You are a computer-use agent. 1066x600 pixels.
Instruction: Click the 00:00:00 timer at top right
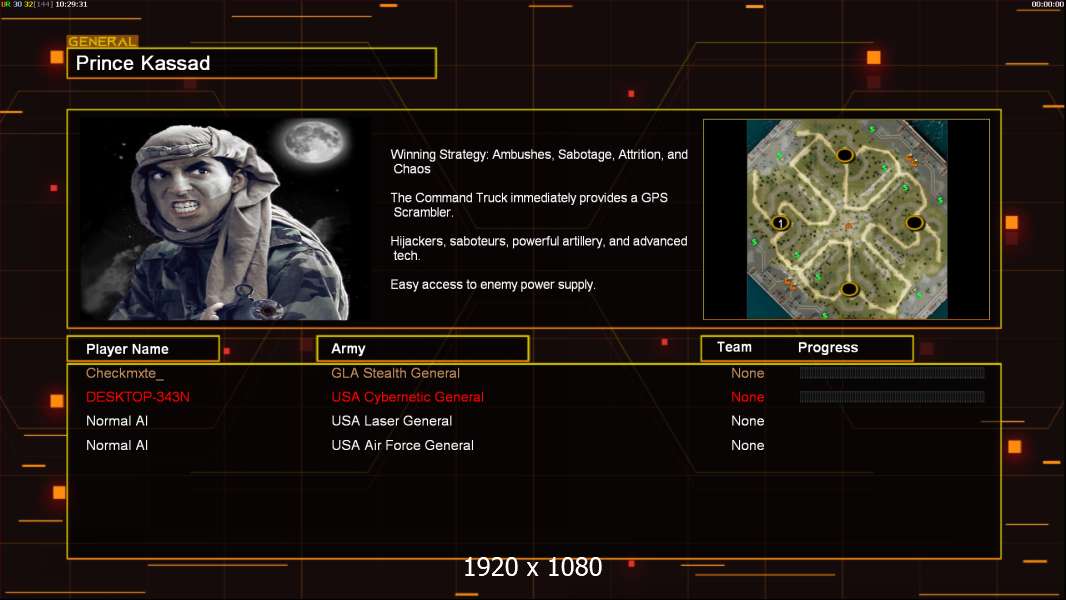click(1048, 4)
